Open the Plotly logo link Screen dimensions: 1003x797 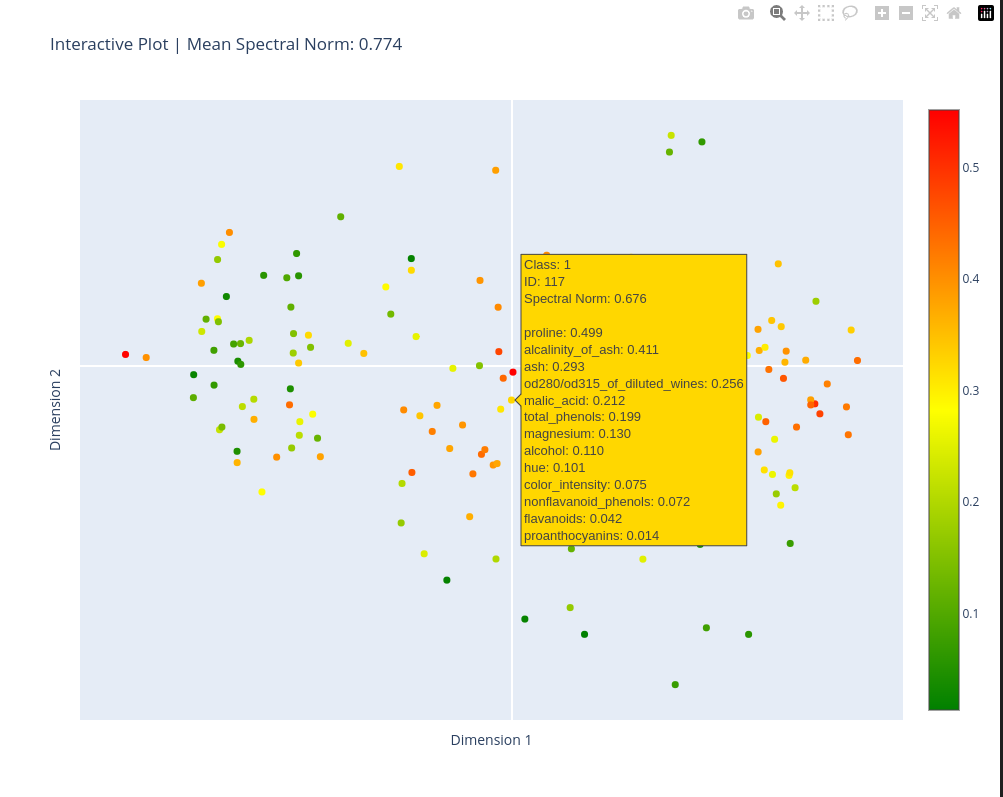click(986, 13)
